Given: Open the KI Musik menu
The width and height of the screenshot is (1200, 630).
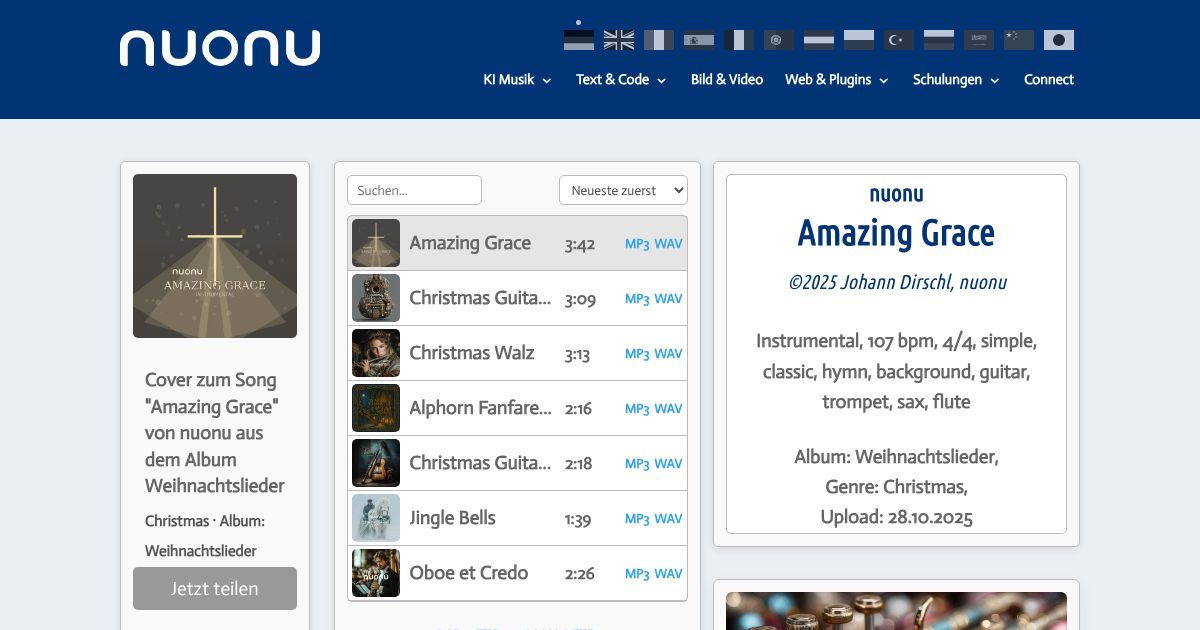Looking at the screenshot, I should (517, 80).
